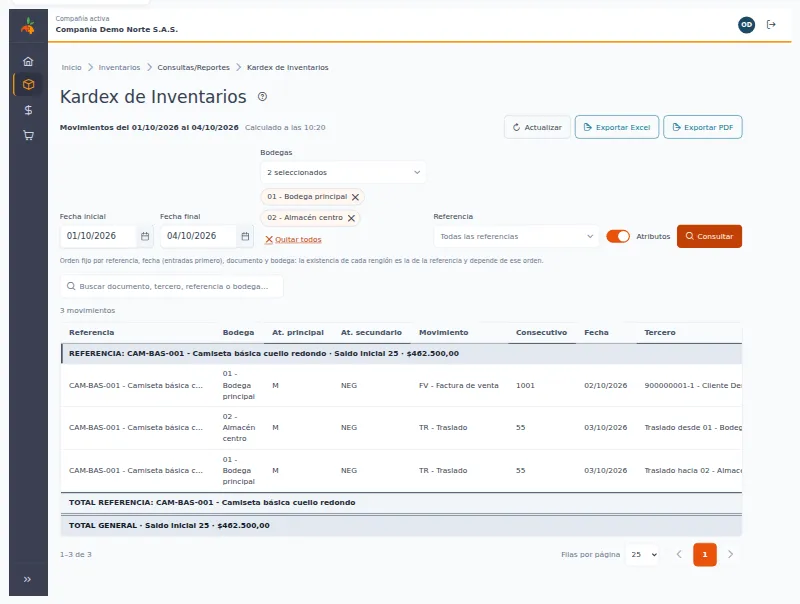The width and height of the screenshot is (800, 604).
Task: Click REFERENCIA: CAM-BAS-001 group header row
Action: click(401, 354)
